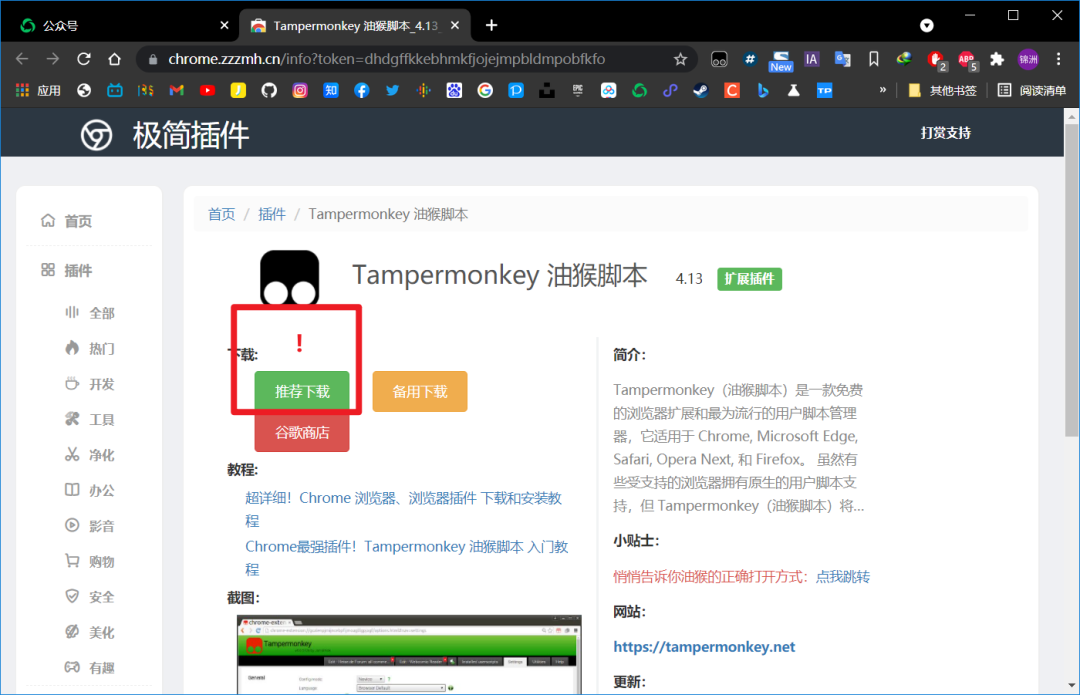The image size is (1080, 695).
Task: Open the Gmail bookmark
Action: [176, 90]
